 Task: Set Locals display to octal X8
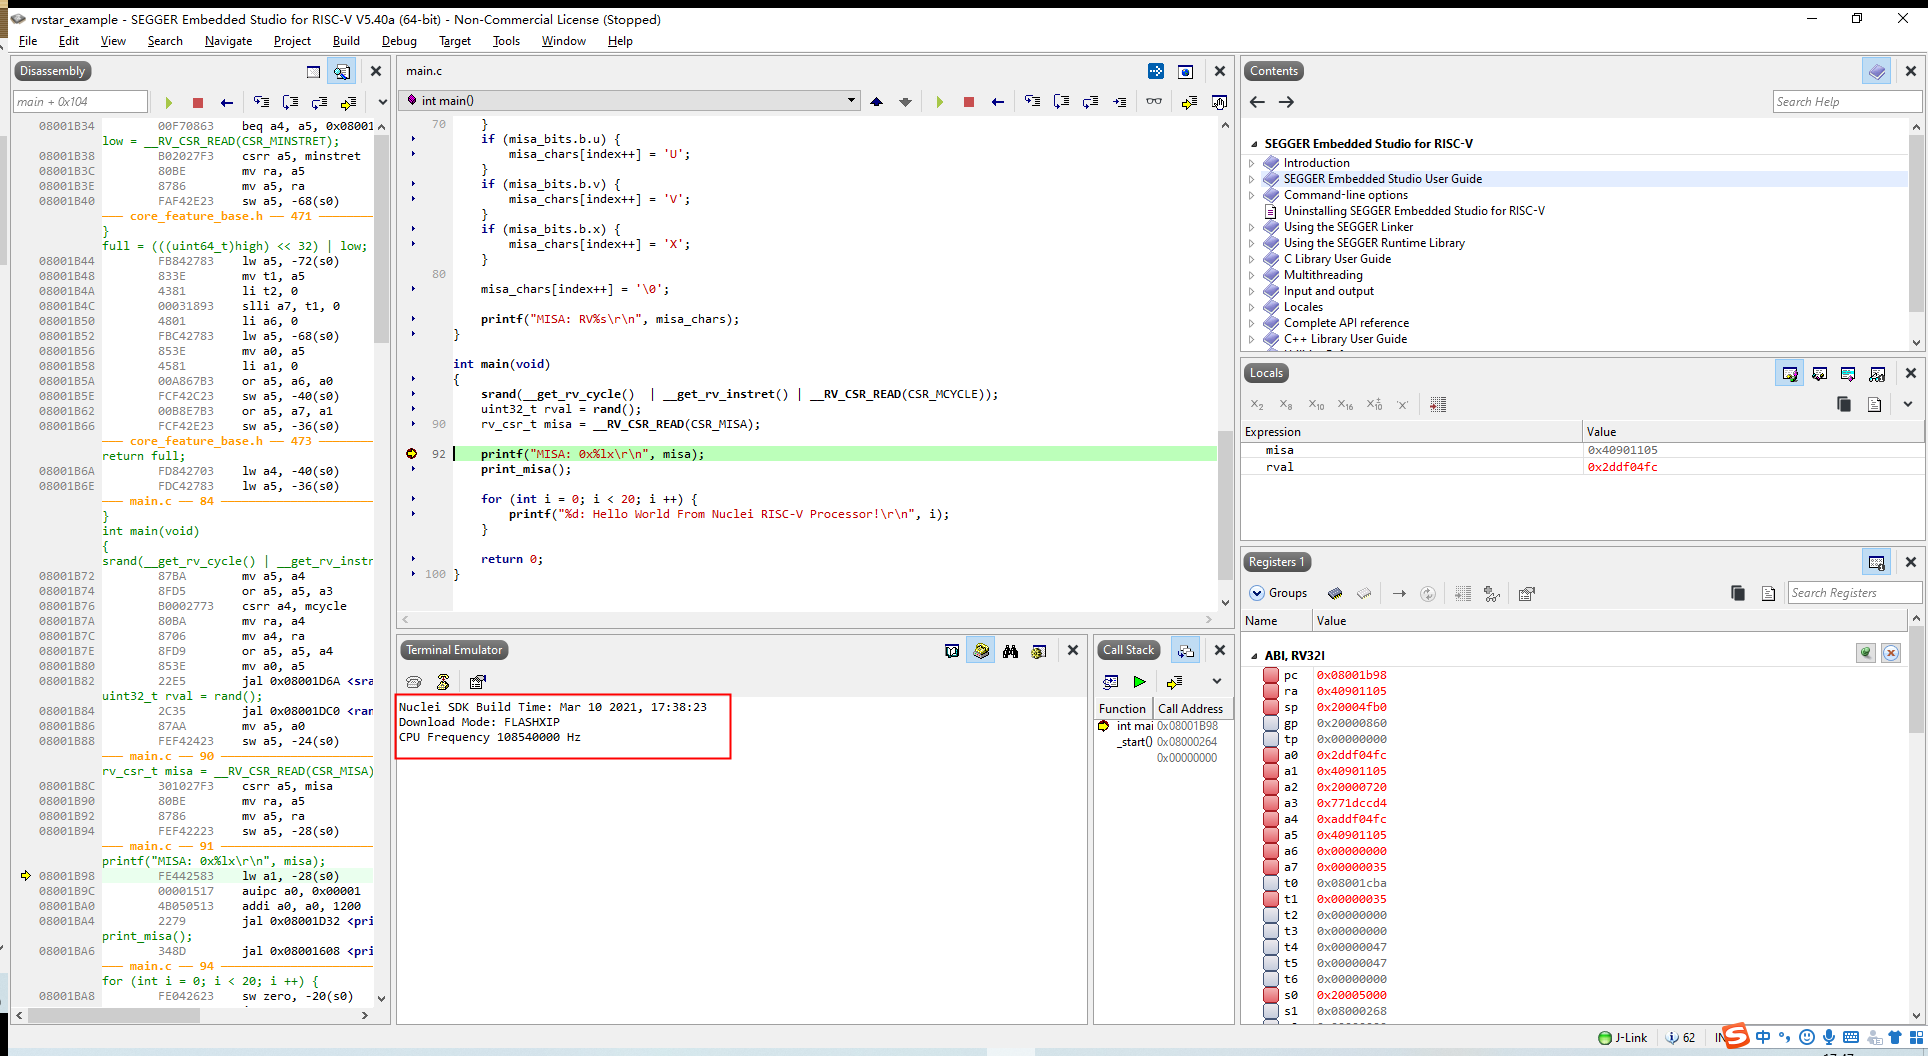point(1286,405)
